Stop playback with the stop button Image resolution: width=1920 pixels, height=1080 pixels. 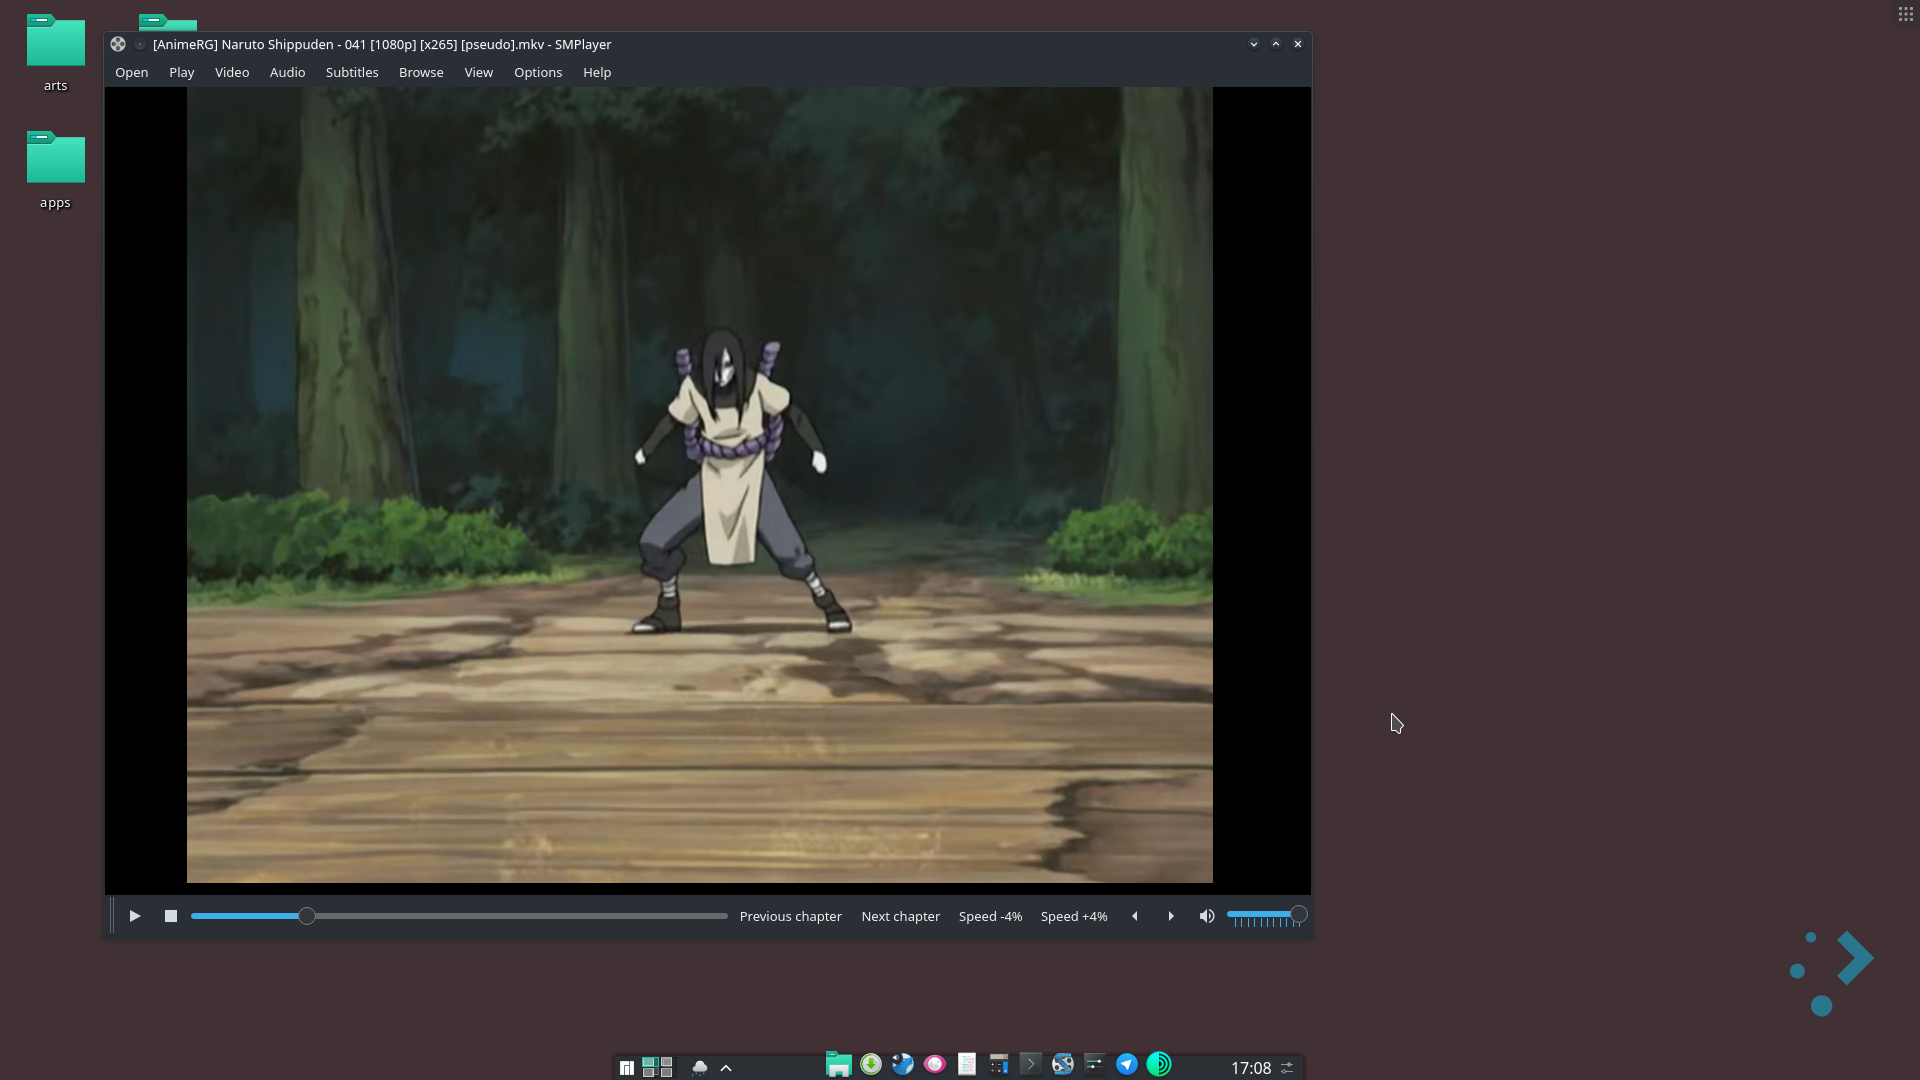(171, 916)
